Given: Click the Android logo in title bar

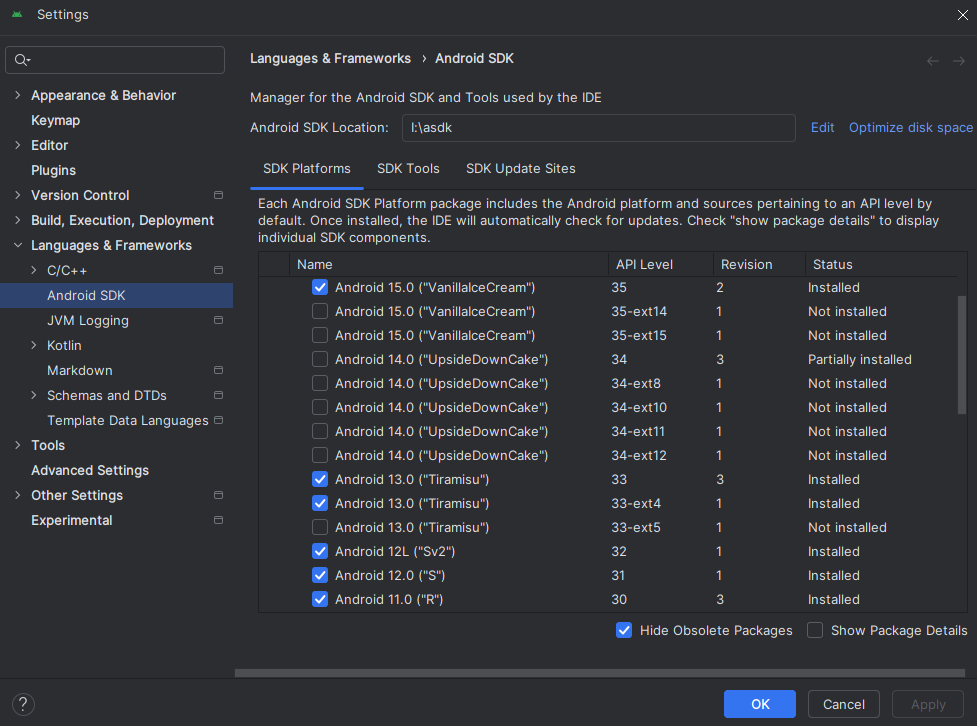Looking at the screenshot, I should tap(17, 14).
